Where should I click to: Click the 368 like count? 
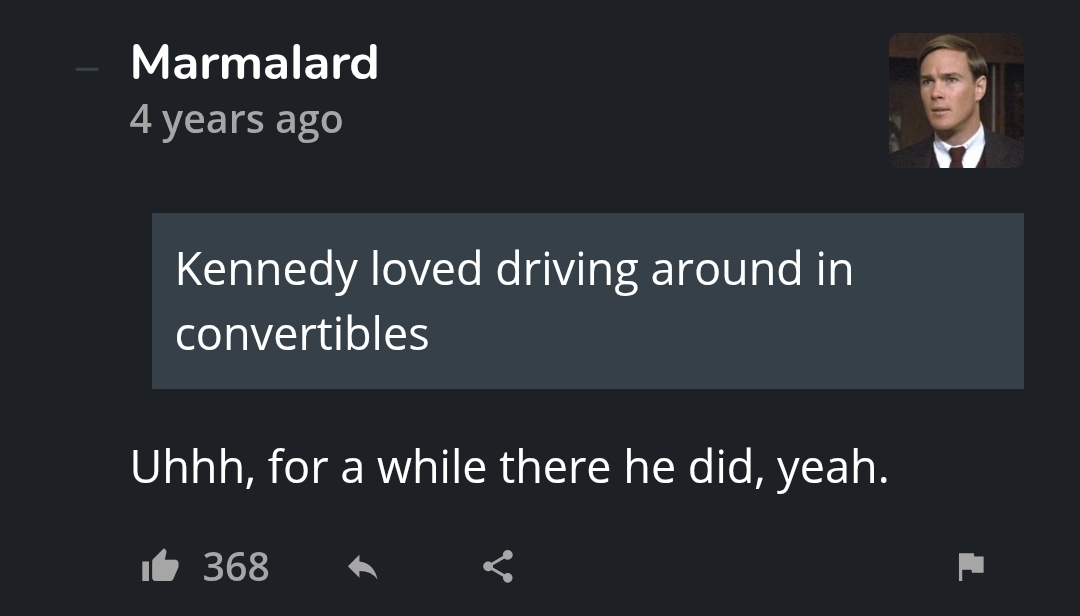tap(236, 567)
